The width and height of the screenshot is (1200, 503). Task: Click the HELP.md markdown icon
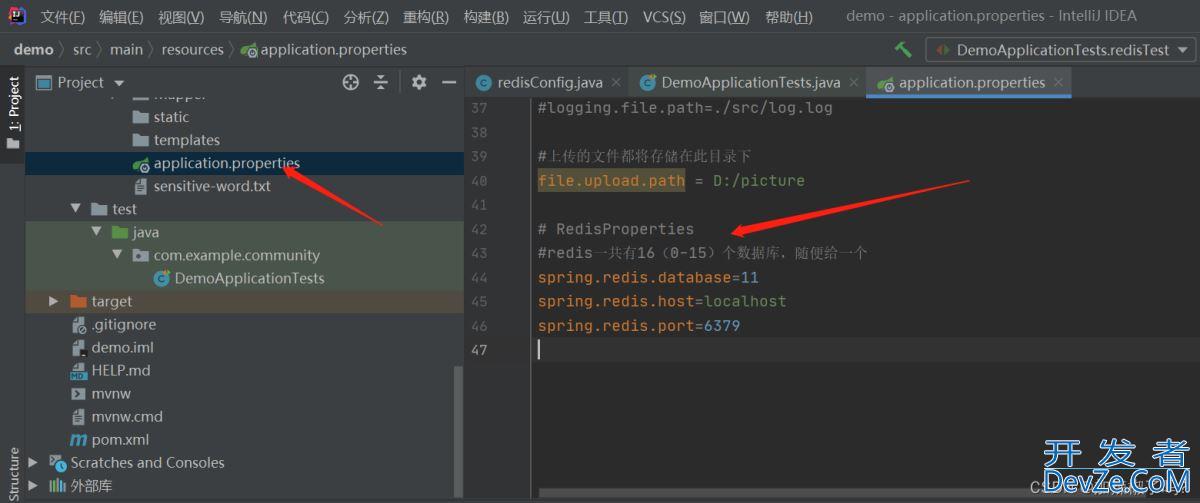coord(78,371)
